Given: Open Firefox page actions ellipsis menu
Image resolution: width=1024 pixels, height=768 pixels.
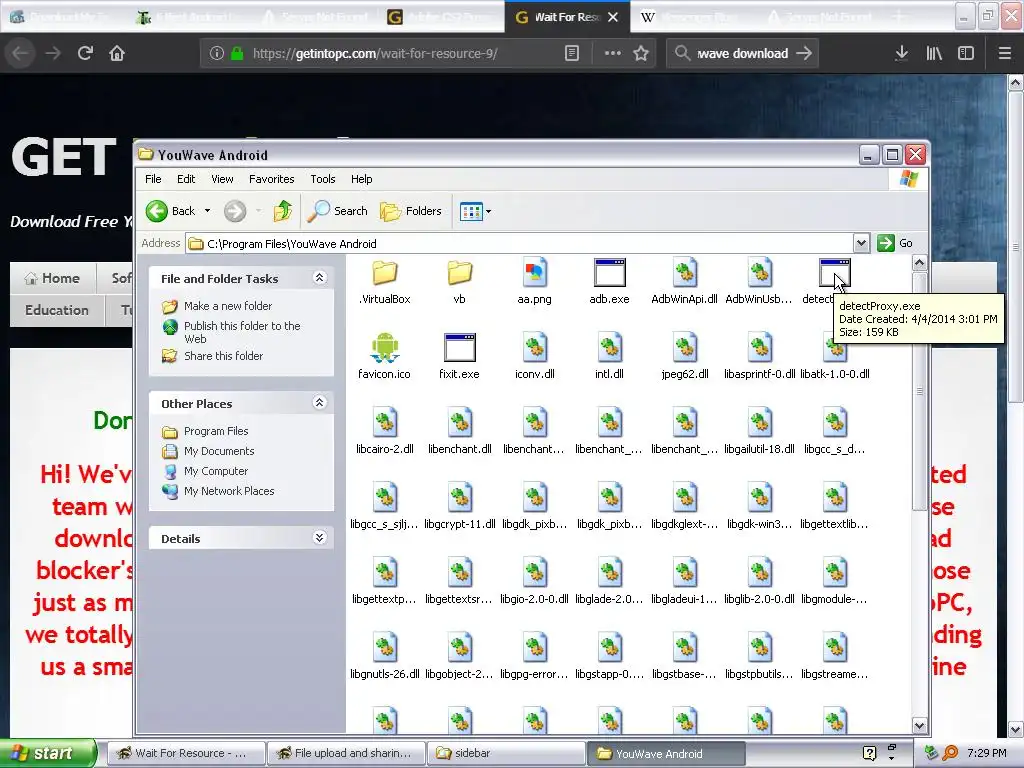Looking at the screenshot, I should click(x=613, y=53).
